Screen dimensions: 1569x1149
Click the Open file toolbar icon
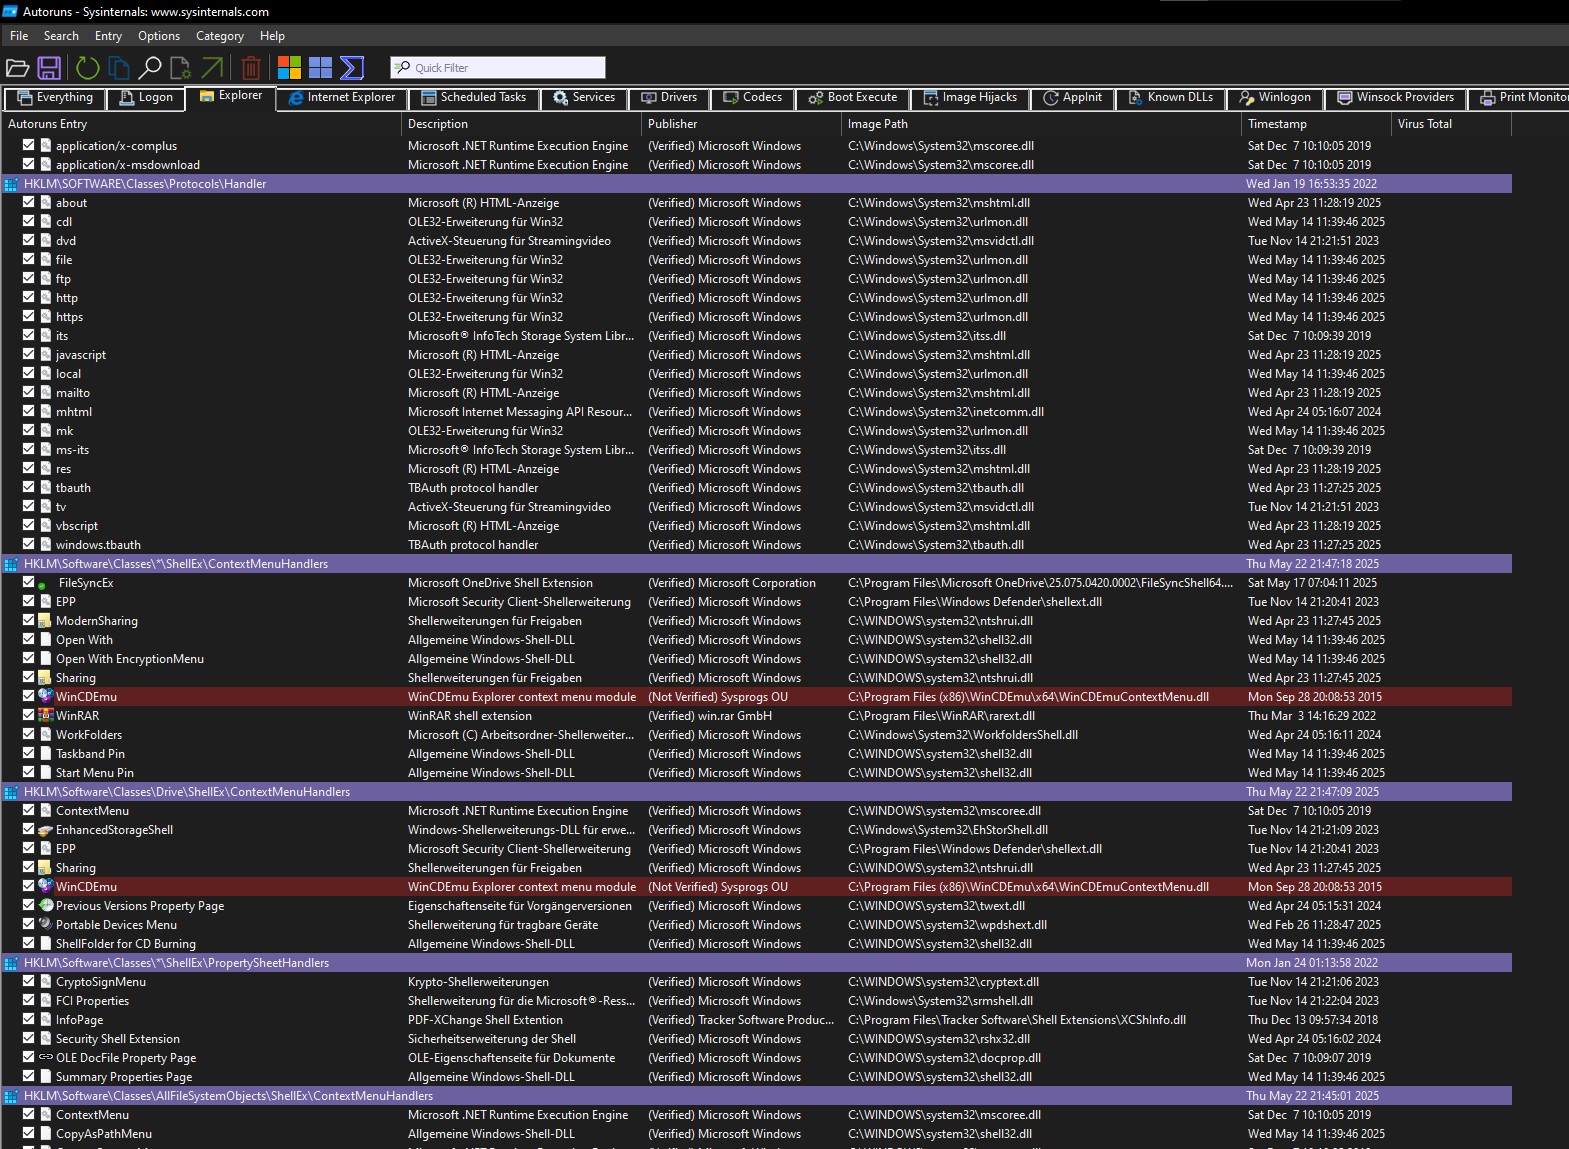point(18,68)
